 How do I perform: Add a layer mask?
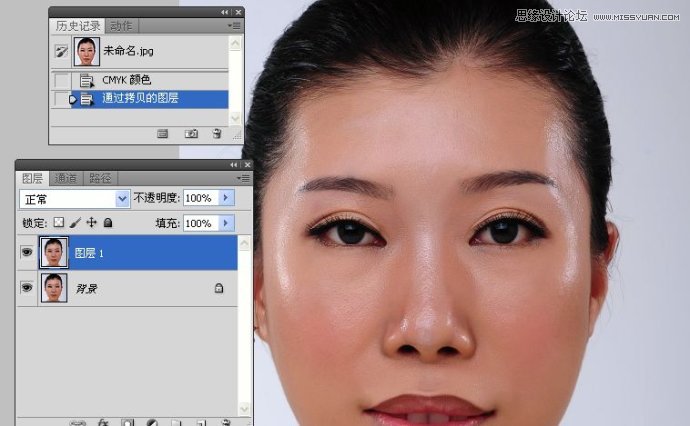pyautogui.click(x=127, y=422)
